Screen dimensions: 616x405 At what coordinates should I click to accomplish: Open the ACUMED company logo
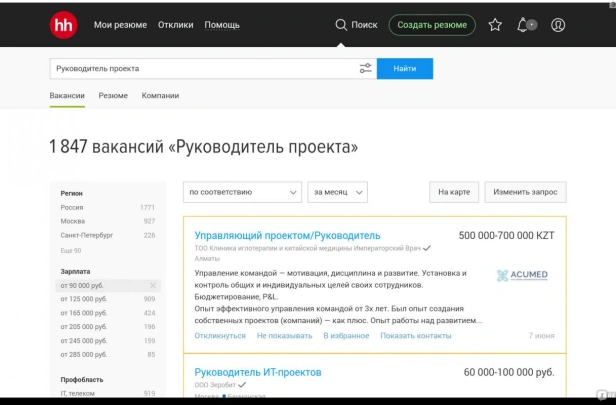522,275
